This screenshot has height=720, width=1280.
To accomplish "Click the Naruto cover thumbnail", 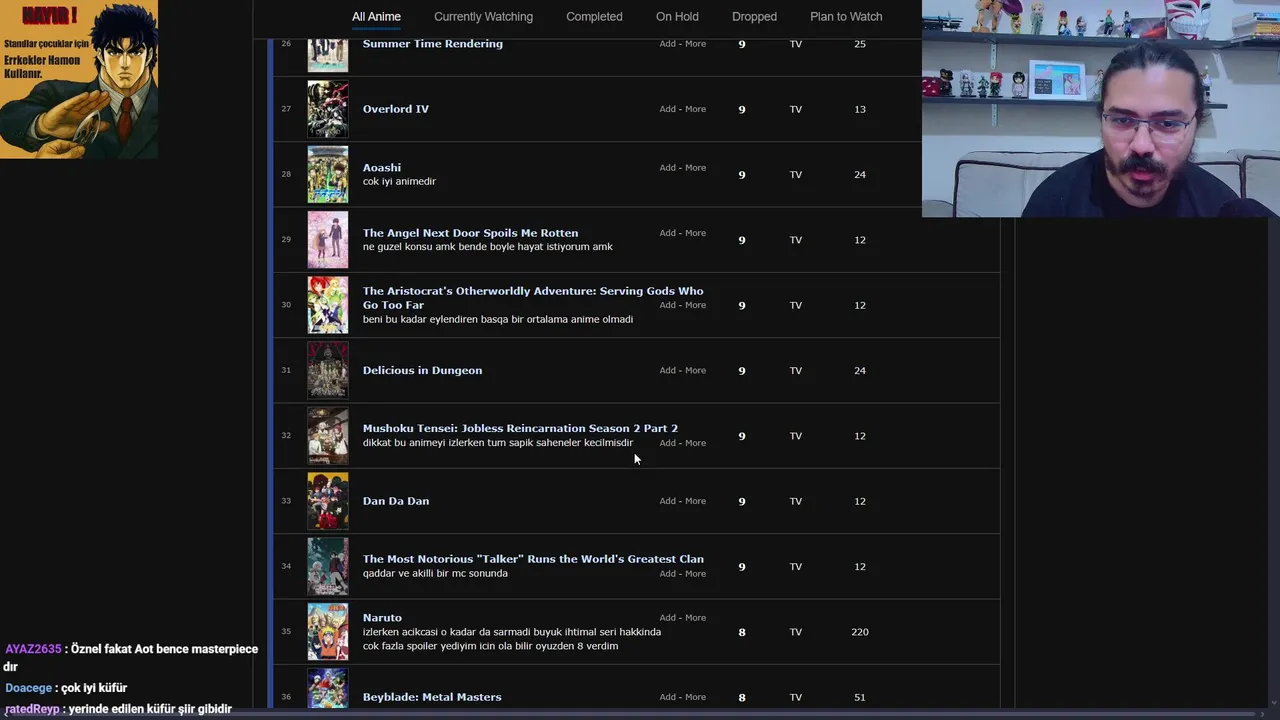I will pyautogui.click(x=328, y=632).
